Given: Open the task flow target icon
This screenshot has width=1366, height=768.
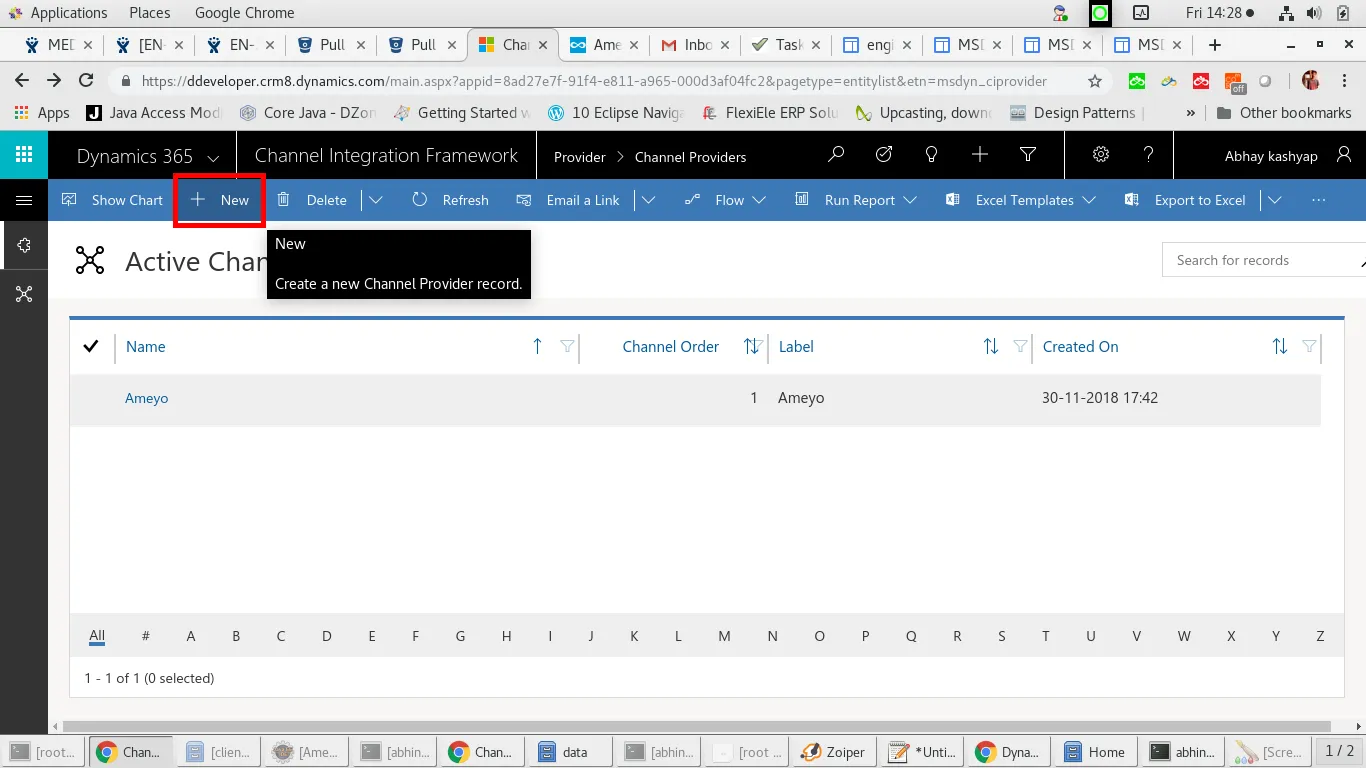Looking at the screenshot, I should coord(884,155).
